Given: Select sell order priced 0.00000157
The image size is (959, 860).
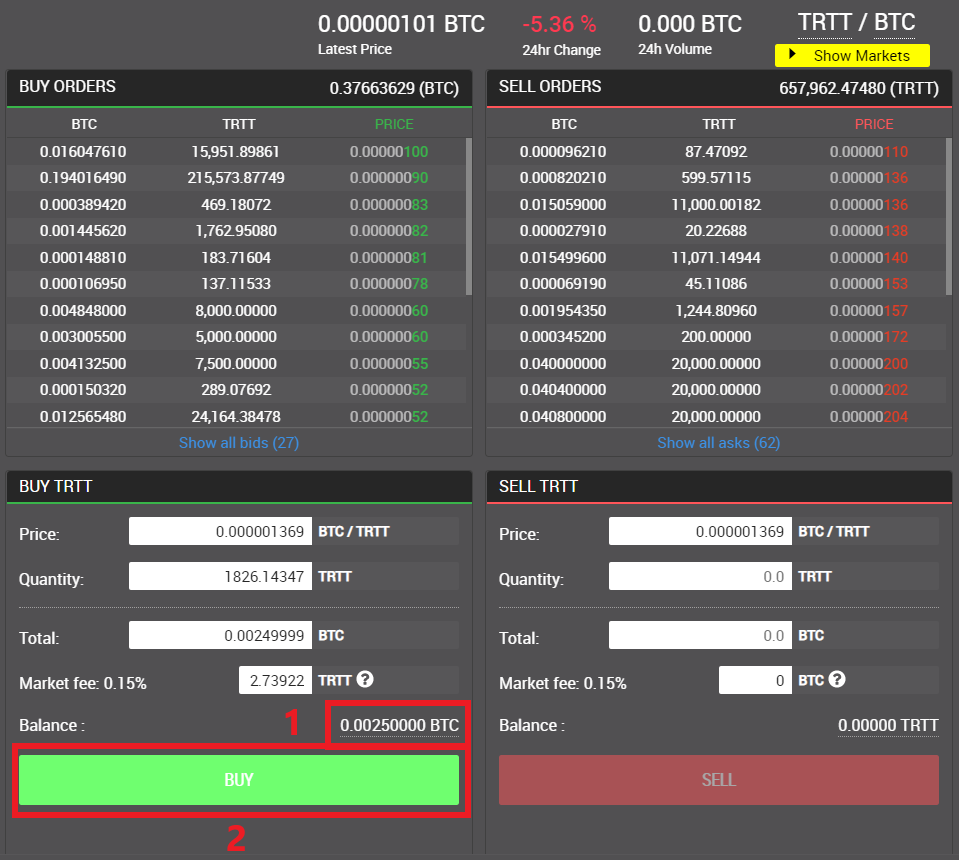Looking at the screenshot, I should tap(716, 311).
